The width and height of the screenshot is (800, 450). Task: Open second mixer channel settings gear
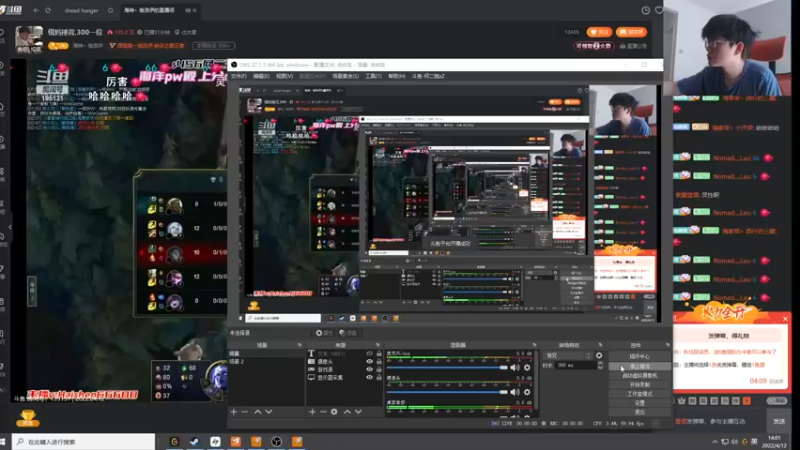(x=527, y=392)
